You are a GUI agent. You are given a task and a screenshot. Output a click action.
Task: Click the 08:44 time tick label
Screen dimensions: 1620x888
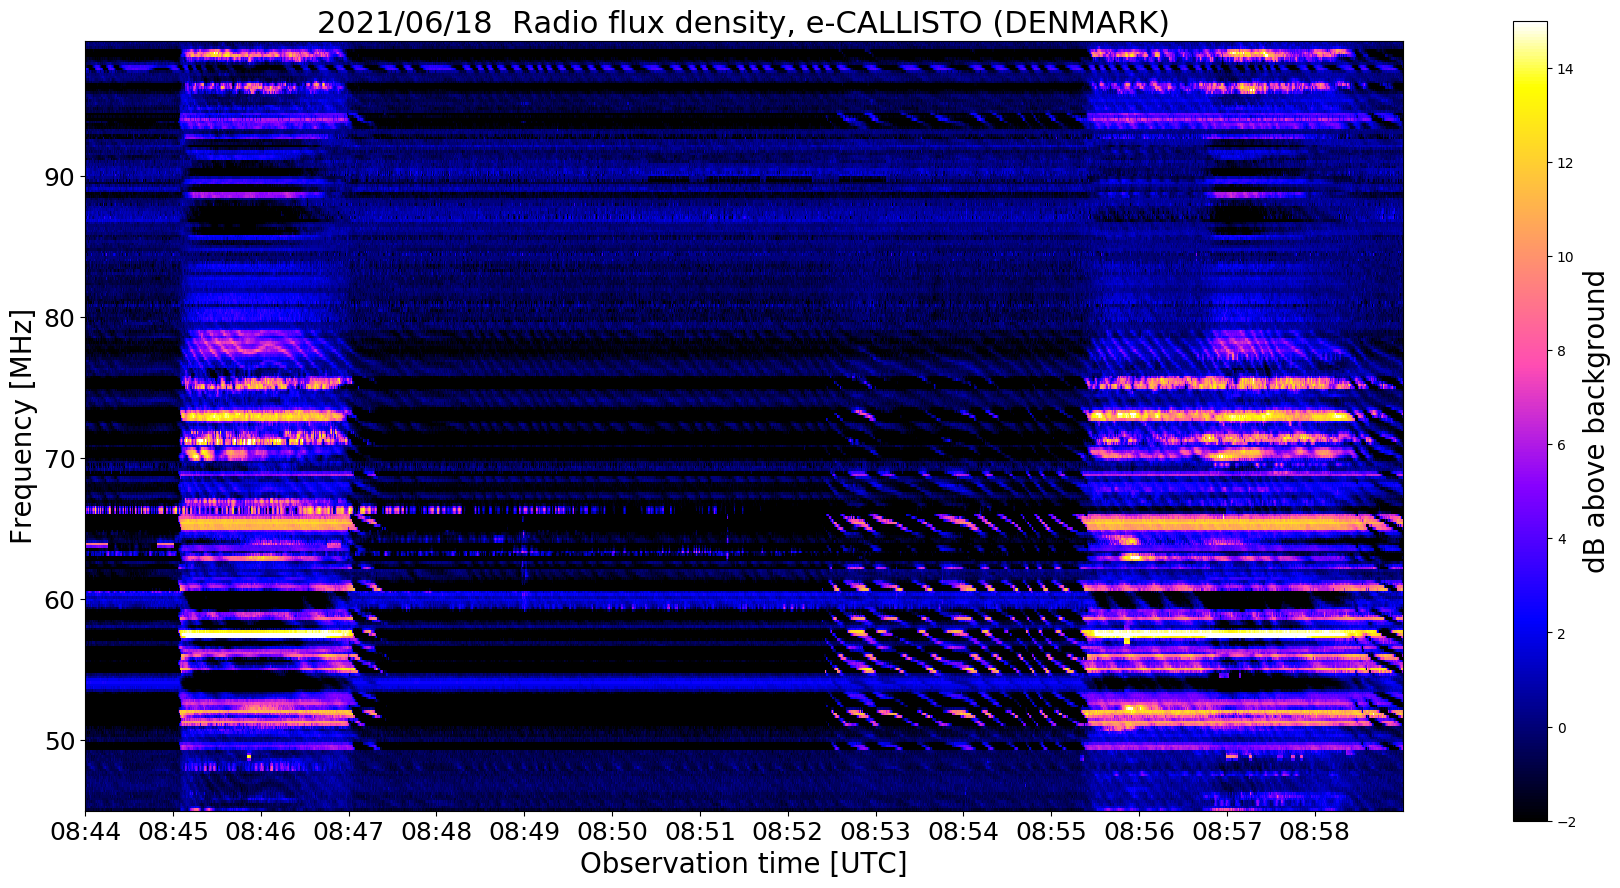(x=85, y=831)
